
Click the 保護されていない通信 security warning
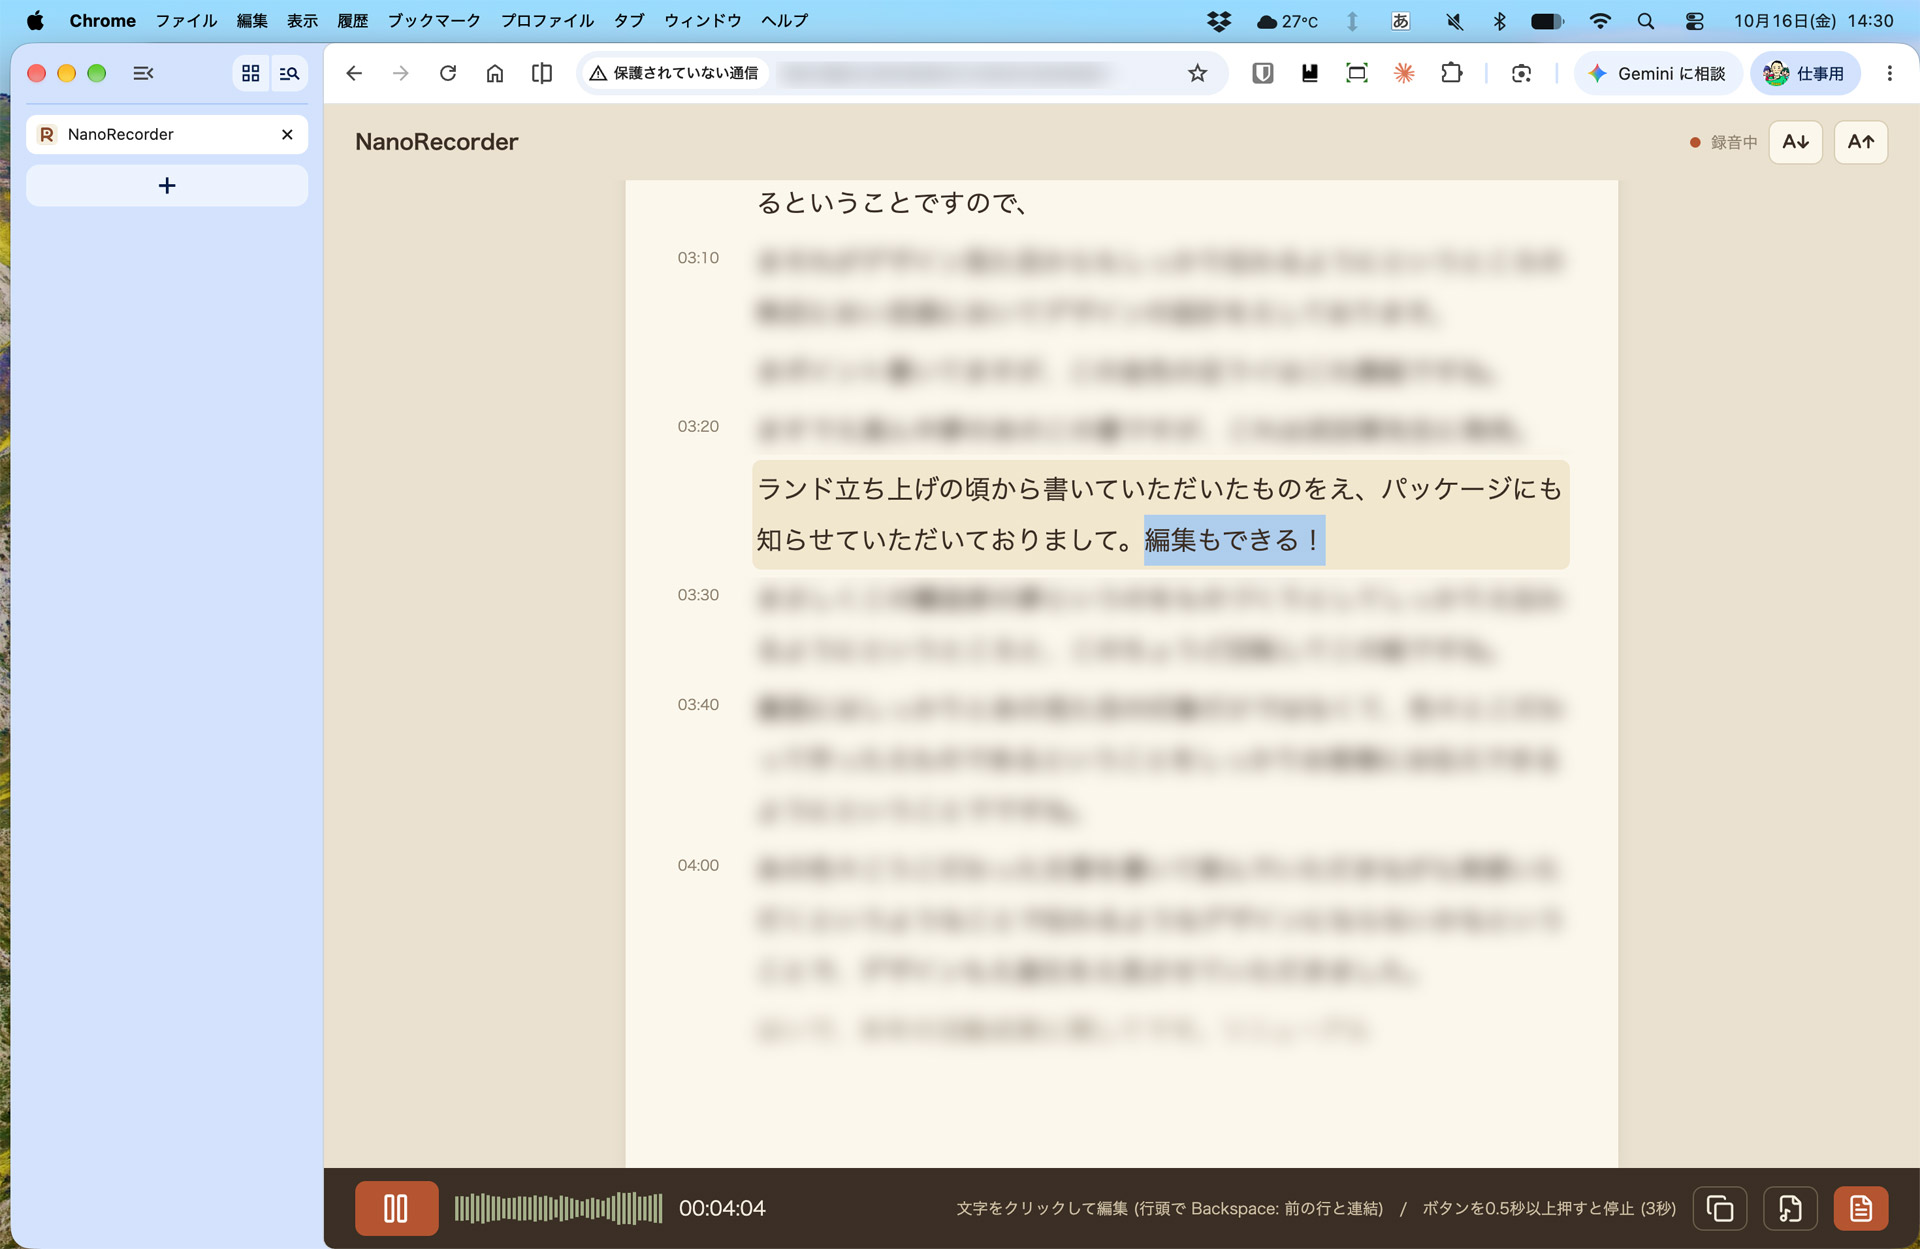[675, 73]
